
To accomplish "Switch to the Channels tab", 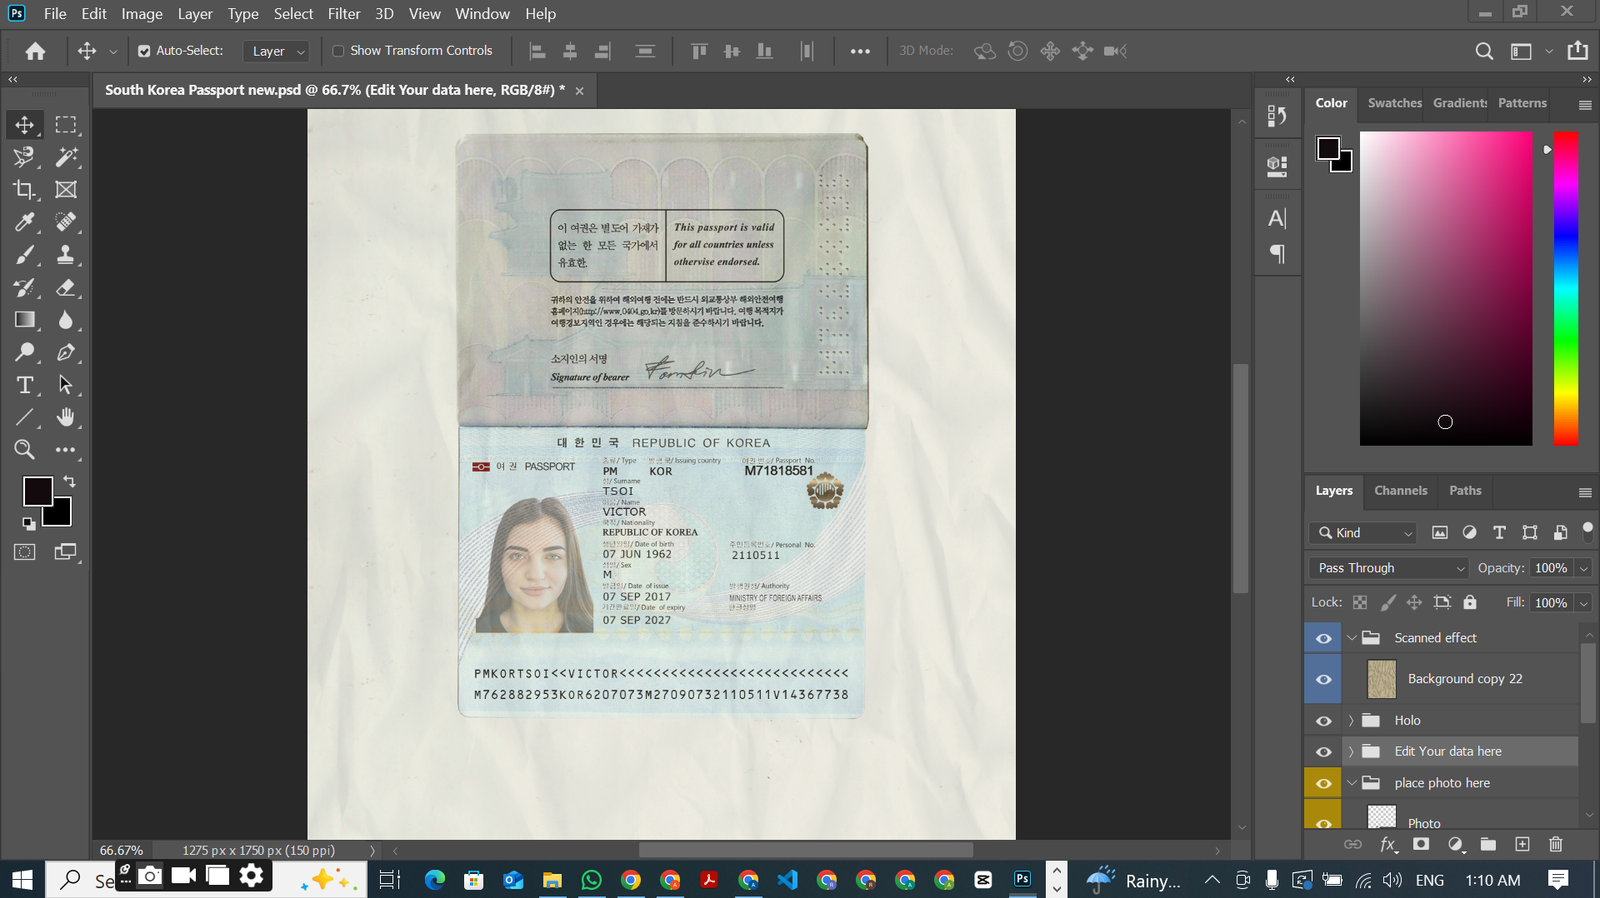I will coord(1400,490).
